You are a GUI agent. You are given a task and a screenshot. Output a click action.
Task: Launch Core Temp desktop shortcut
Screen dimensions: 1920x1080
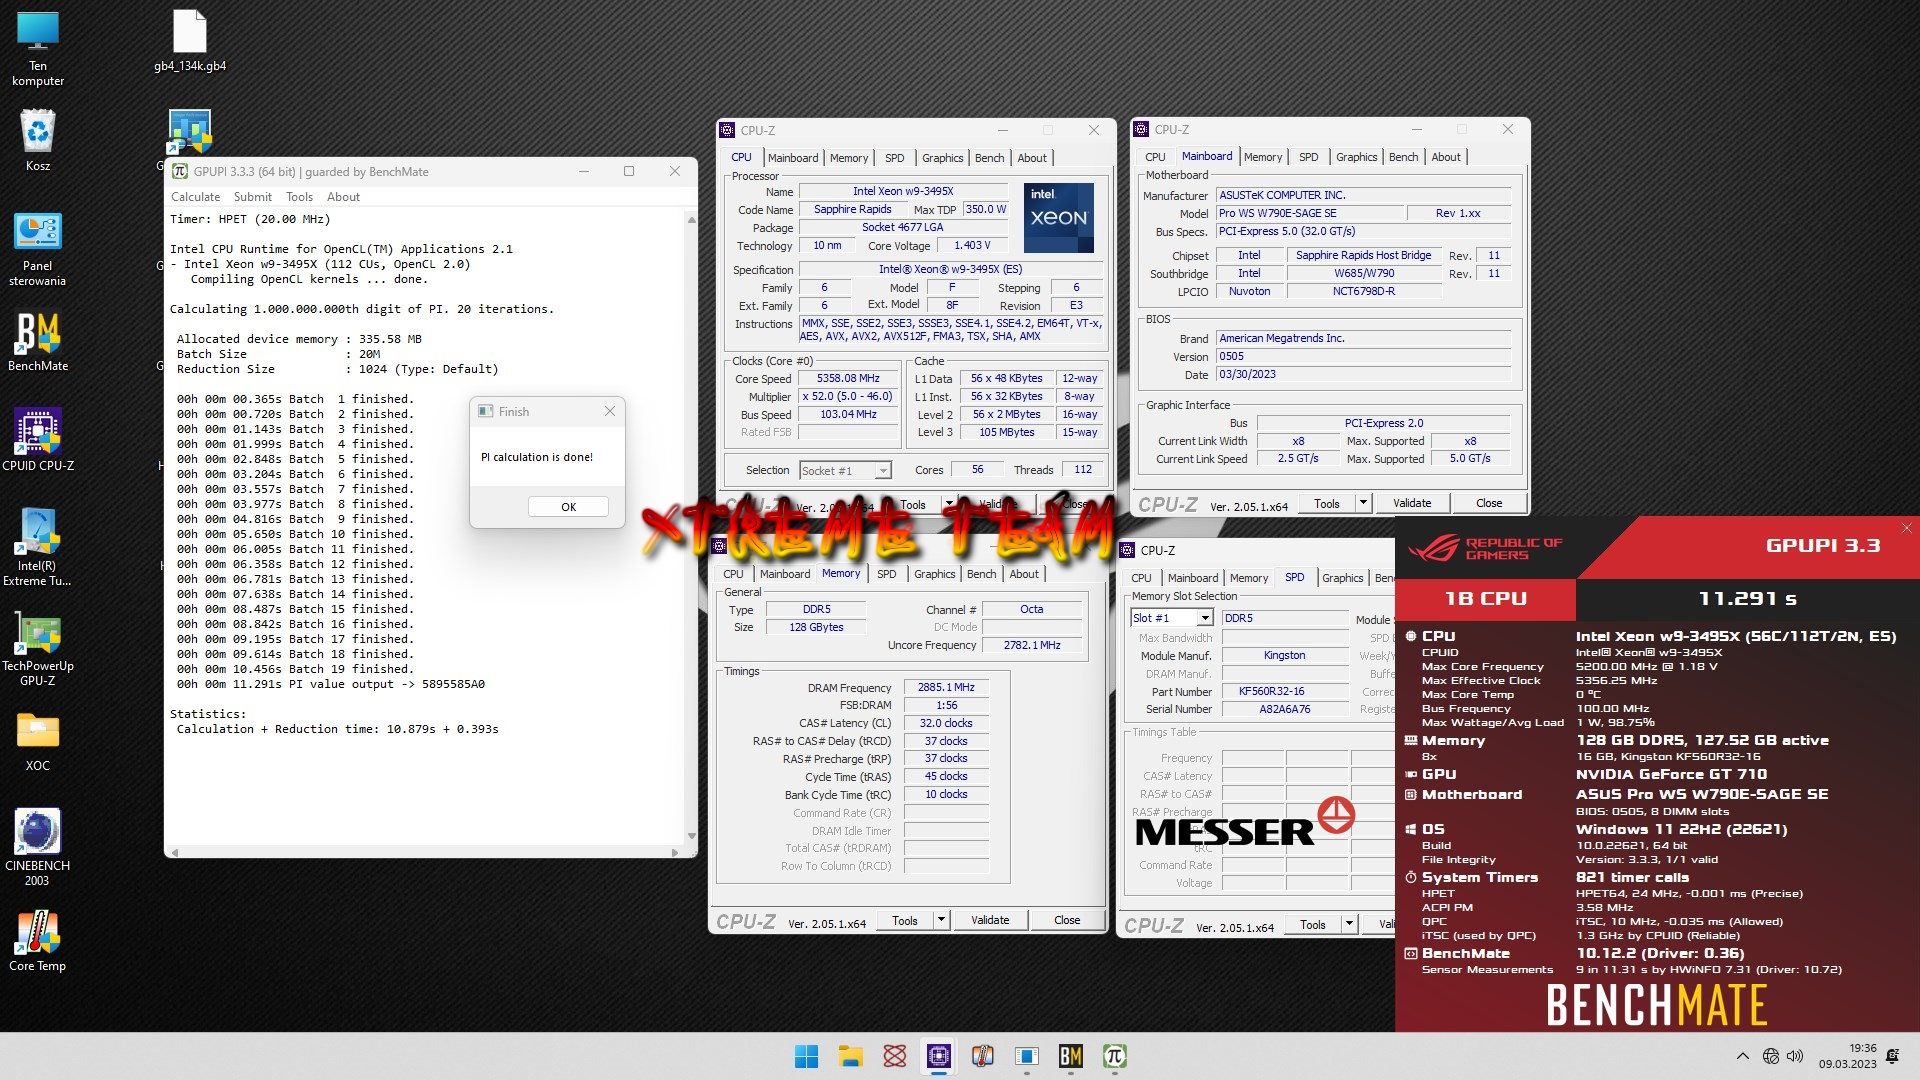(x=38, y=940)
